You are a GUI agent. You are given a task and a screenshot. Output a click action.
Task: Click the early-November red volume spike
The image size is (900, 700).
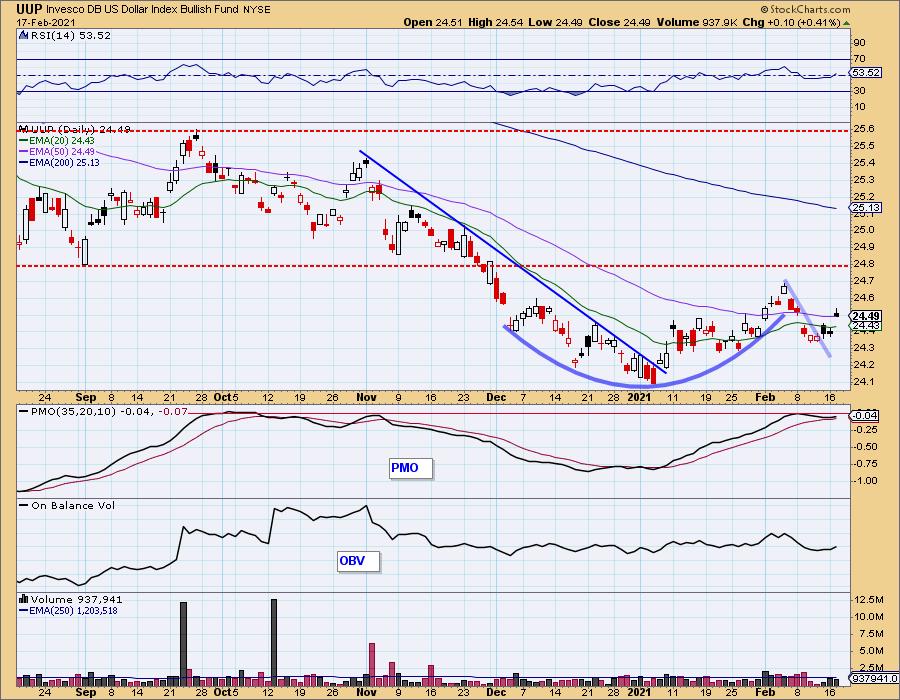[x=372, y=664]
